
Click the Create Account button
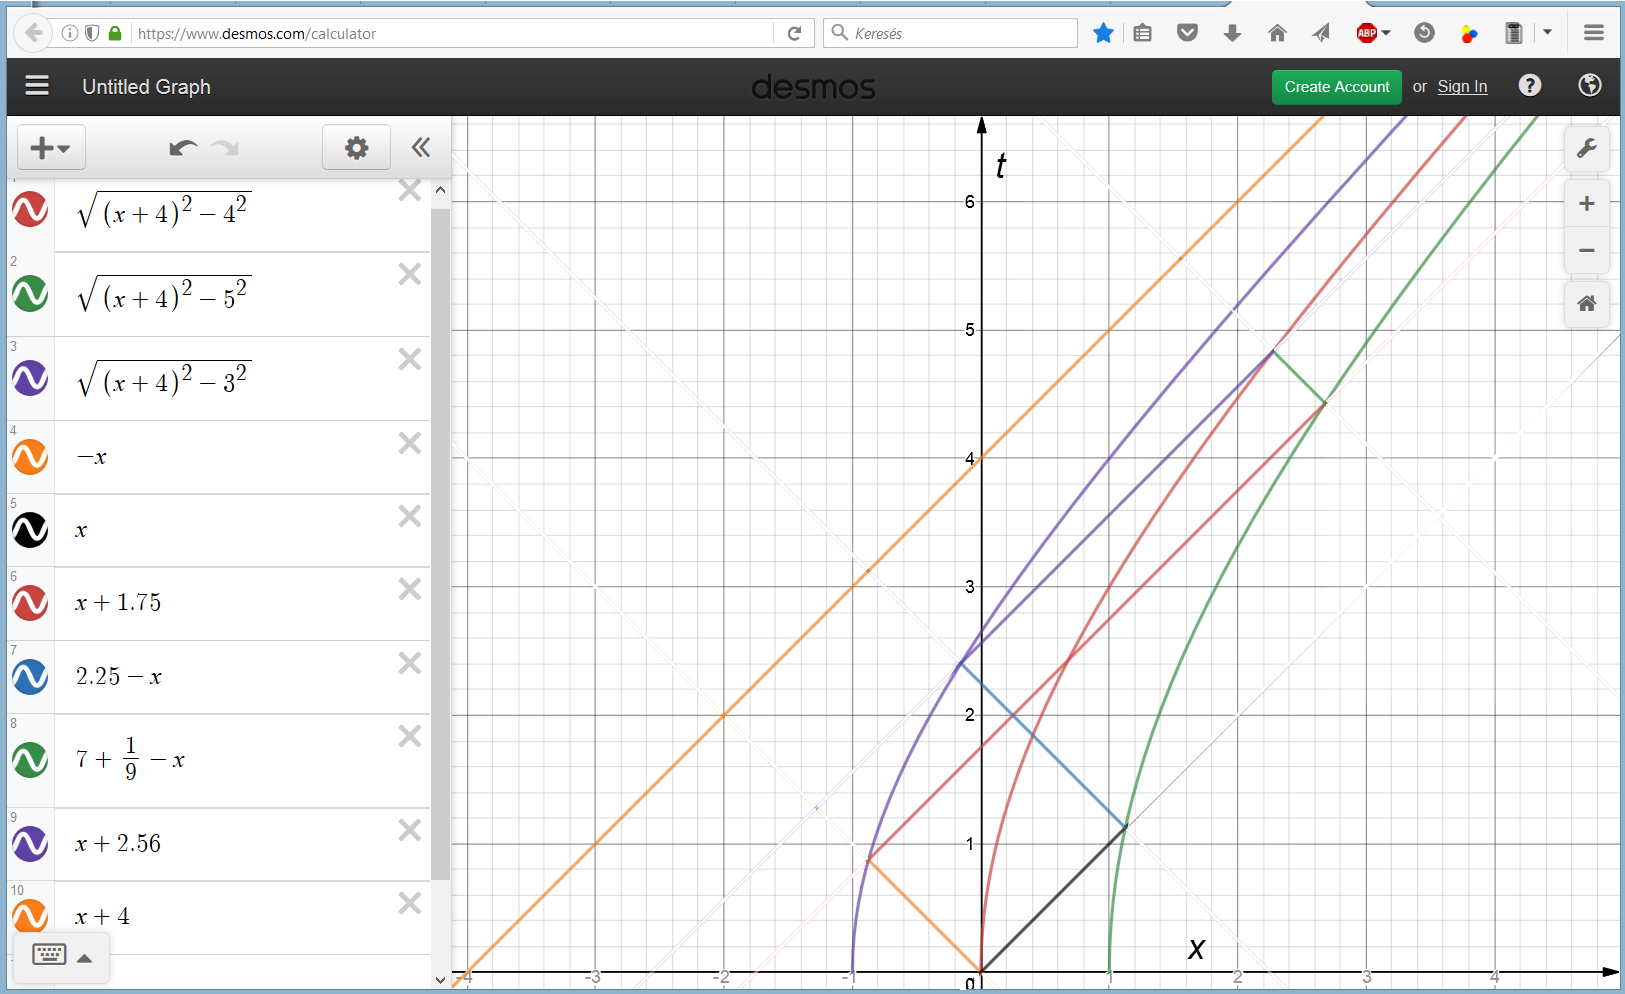click(x=1336, y=87)
